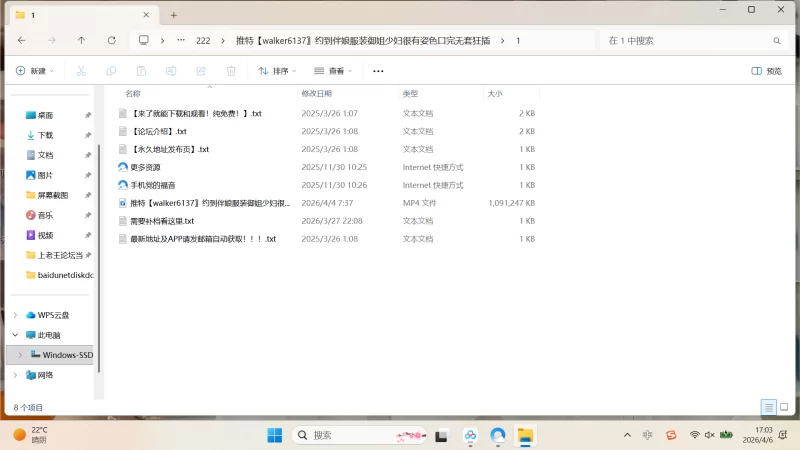This screenshot has height=450, width=800.
Task: Click the trash can Delete icon
Action: [x=231, y=71]
